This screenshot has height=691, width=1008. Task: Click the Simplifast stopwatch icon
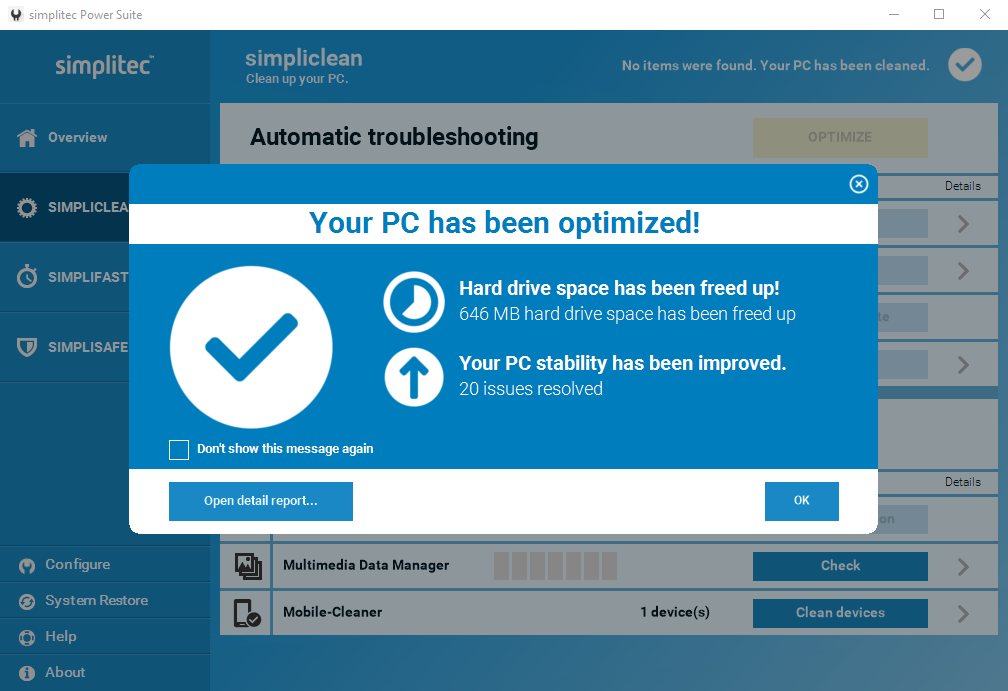coord(27,276)
